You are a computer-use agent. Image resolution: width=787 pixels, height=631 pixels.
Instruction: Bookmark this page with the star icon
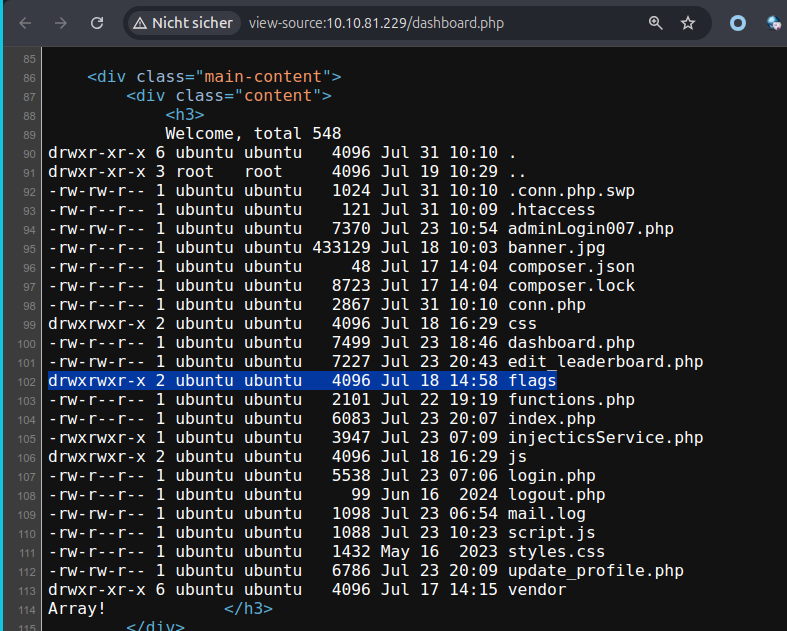pyautogui.click(x=688, y=22)
